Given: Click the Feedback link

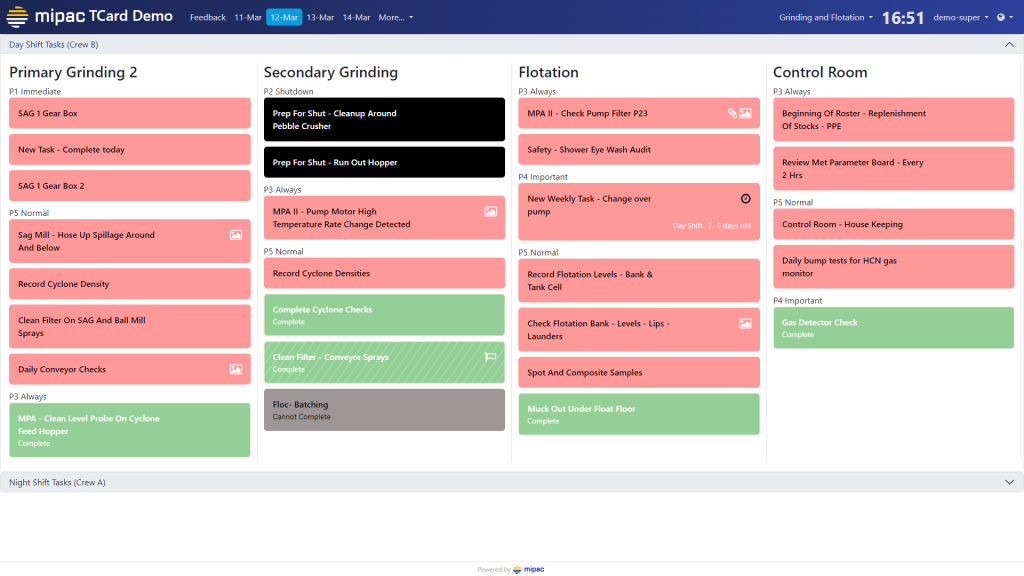Looking at the screenshot, I should (207, 16).
